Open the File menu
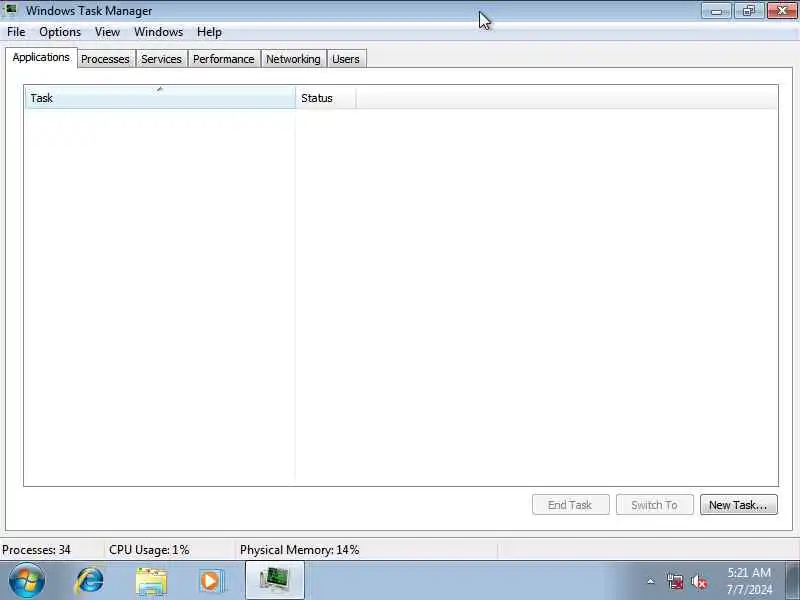The width and height of the screenshot is (800, 600). [x=16, y=32]
